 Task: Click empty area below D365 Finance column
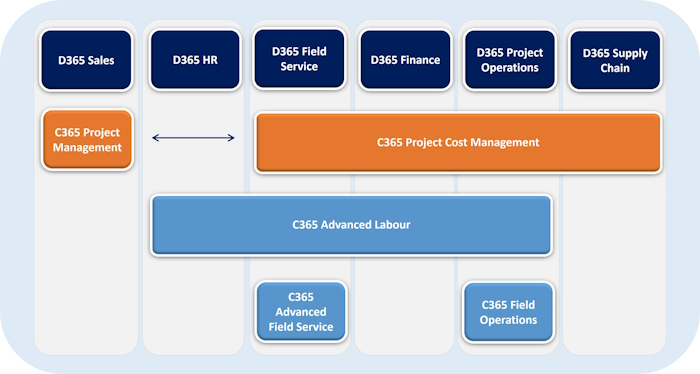coord(404,308)
